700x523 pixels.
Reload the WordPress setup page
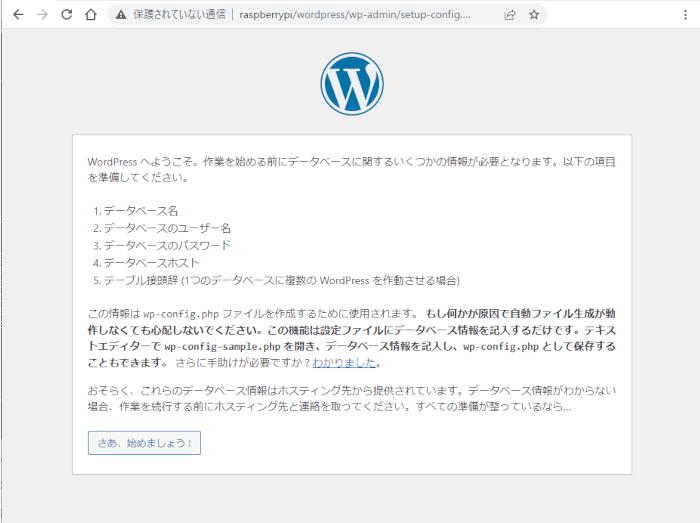click(x=67, y=15)
